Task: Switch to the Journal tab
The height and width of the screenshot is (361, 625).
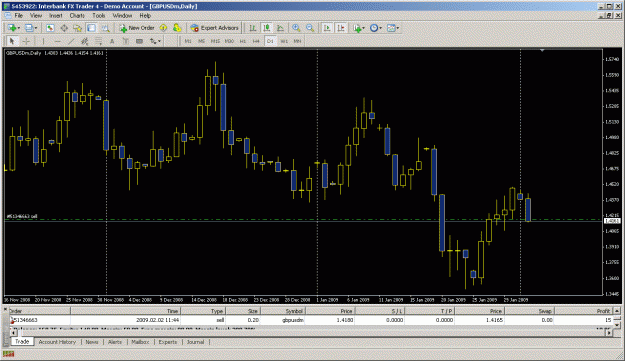Action: pyautogui.click(x=195, y=342)
